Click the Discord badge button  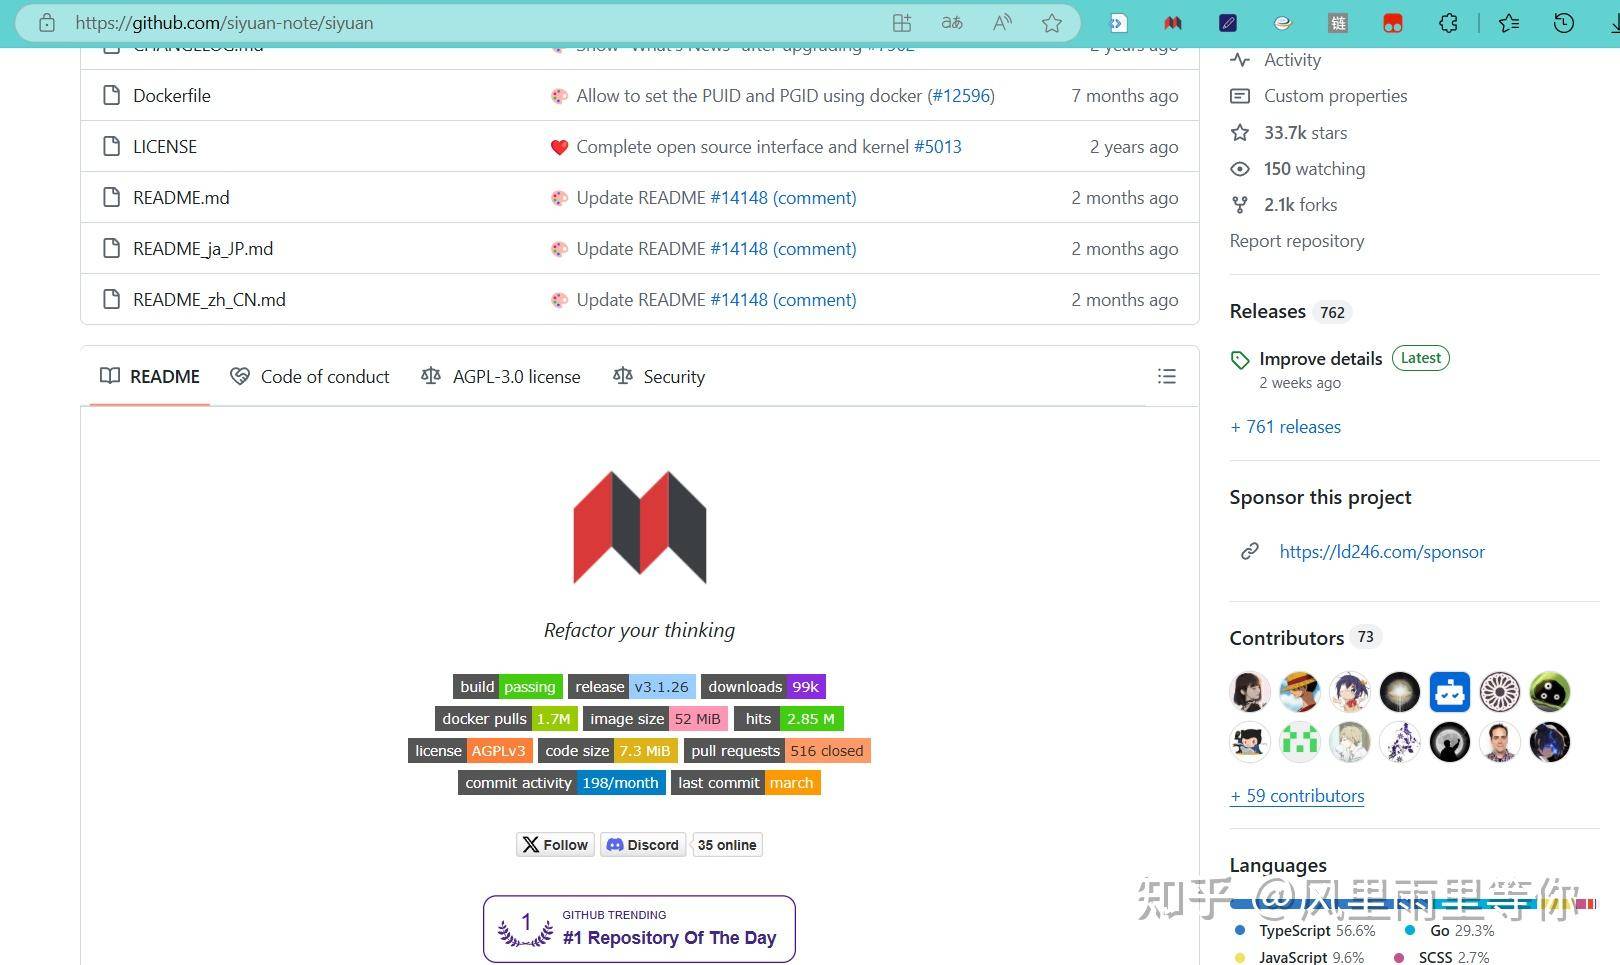643,844
